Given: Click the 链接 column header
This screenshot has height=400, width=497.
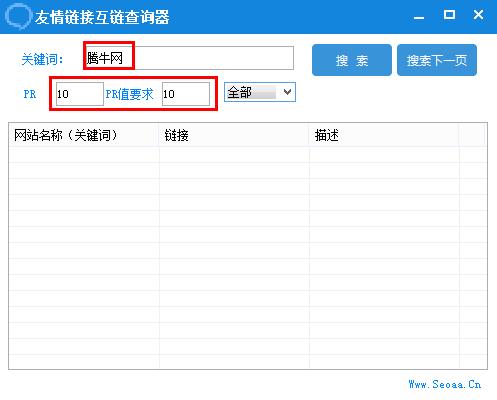Looking at the screenshot, I should tap(234, 135).
